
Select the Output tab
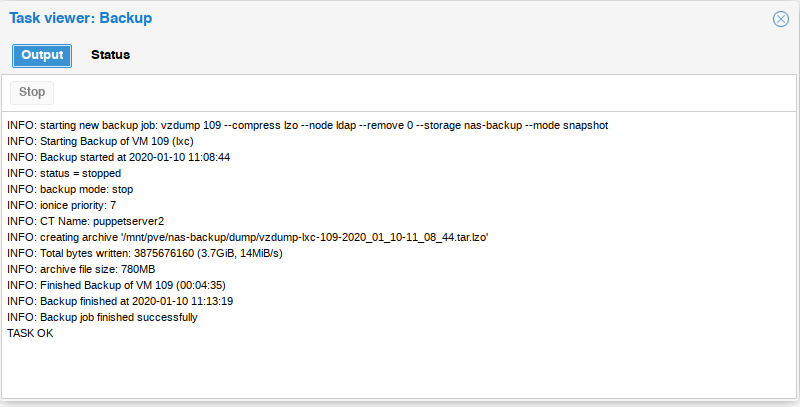pos(42,56)
